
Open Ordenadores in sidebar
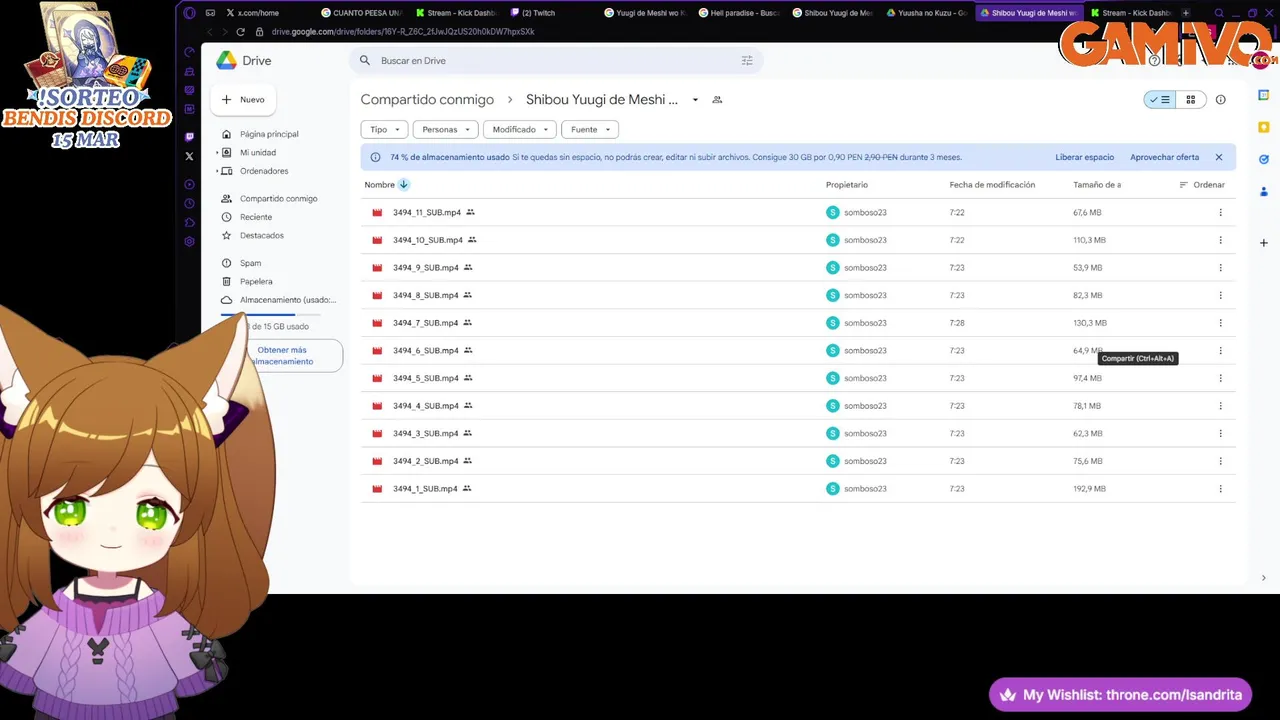click(264, 171)
